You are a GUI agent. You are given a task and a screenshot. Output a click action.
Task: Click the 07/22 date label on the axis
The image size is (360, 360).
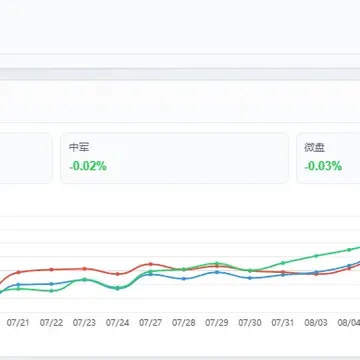(51, 323)
